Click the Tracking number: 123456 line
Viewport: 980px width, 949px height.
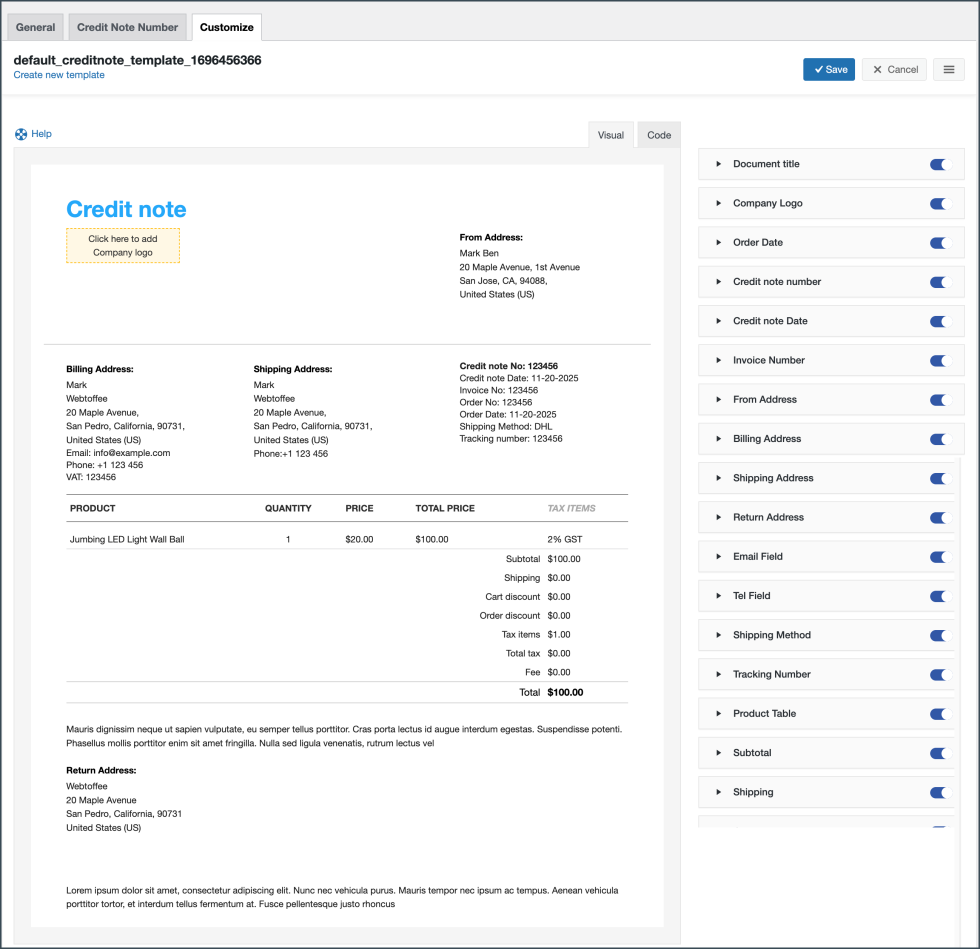511,439
